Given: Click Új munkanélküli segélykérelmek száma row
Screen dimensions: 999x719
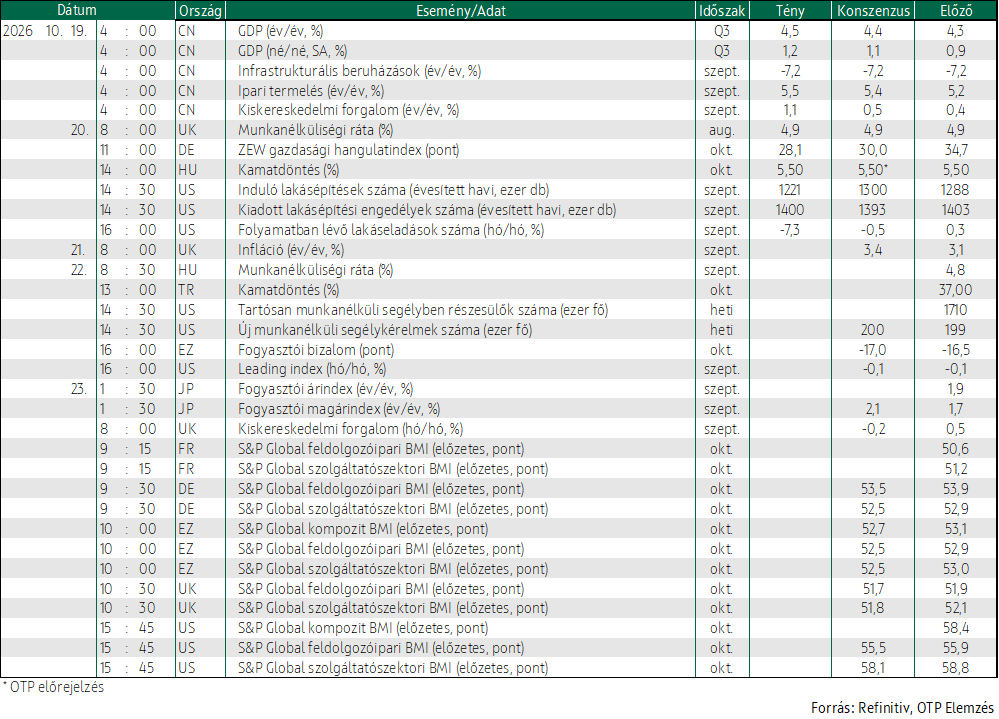Looking at the screenshot, I should [499, 330].
